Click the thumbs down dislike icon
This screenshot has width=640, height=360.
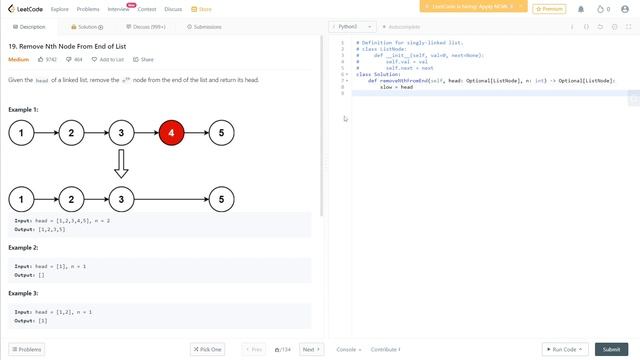click(x=69, y=60)
